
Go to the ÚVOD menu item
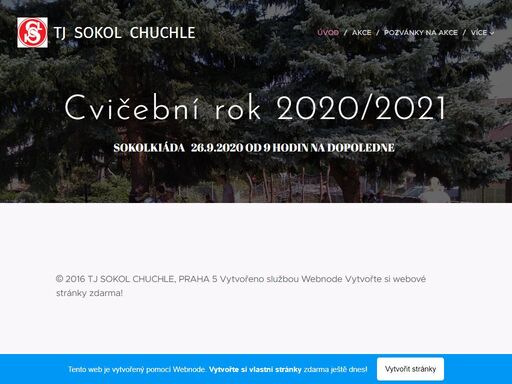click(328, 33)
